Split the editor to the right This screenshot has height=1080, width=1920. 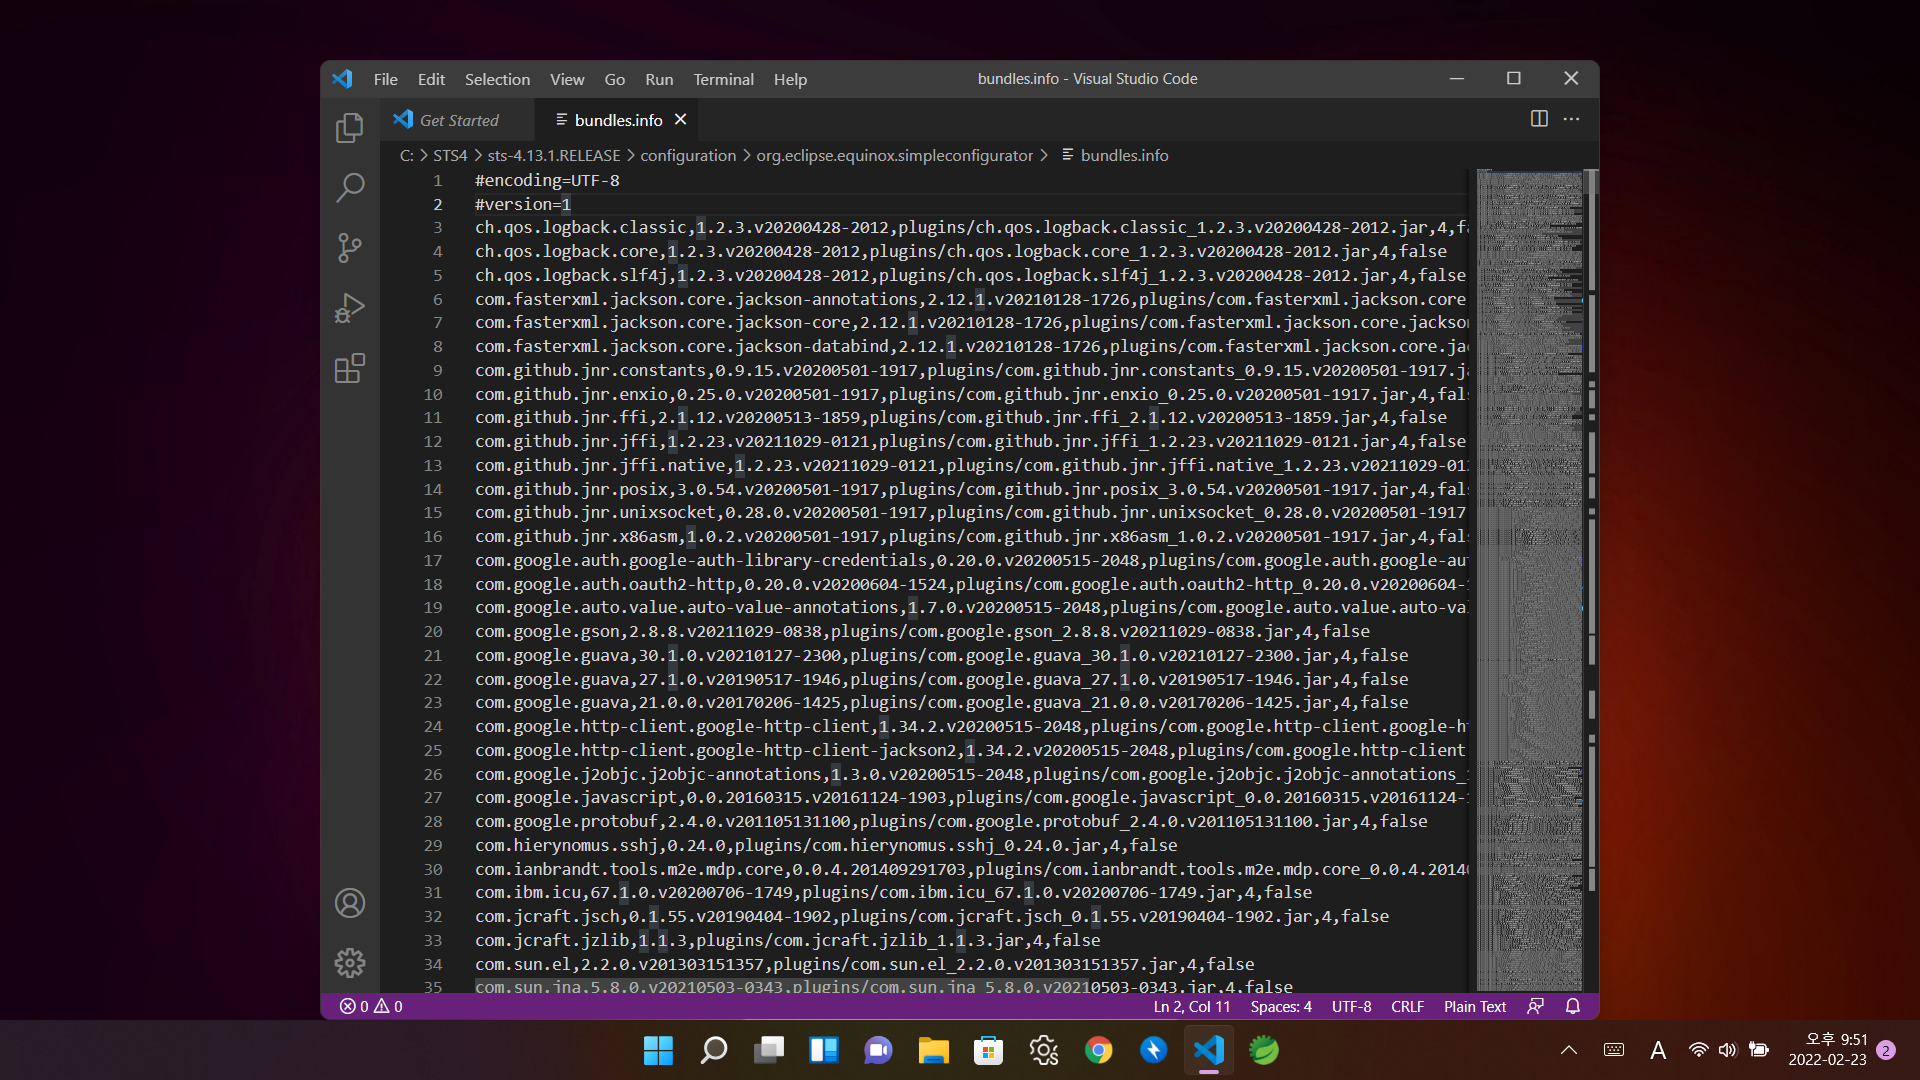[1539, 119]
